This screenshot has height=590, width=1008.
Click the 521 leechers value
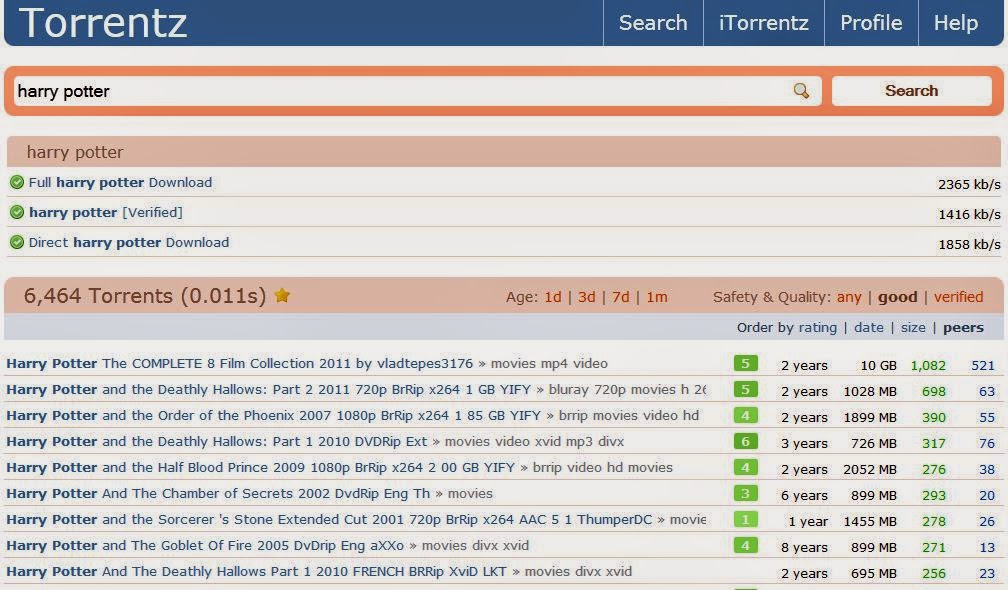tap(983, 365)
